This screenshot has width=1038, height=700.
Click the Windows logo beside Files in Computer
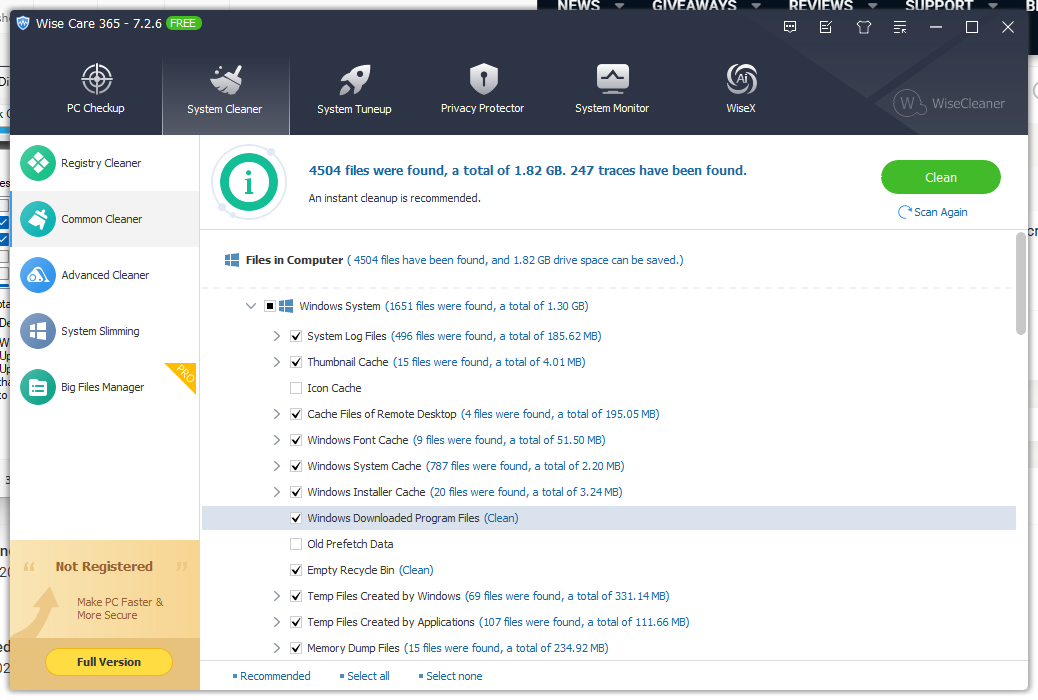click(232, 260)
